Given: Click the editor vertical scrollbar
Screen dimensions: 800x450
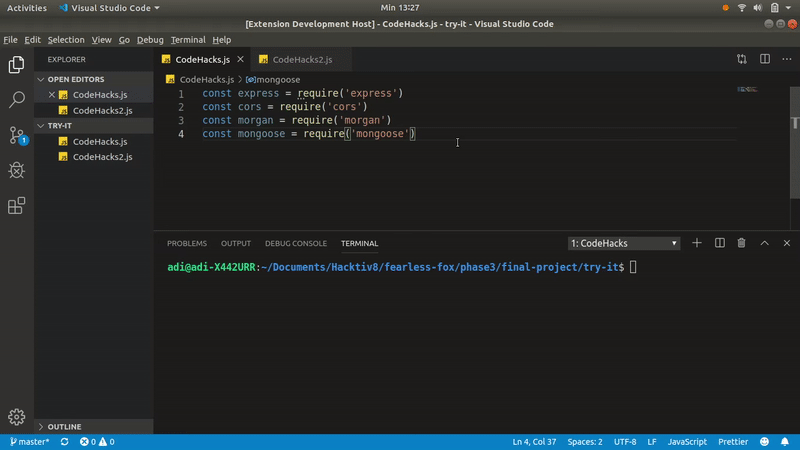Looking at the screenshot, I should (795, 143).
